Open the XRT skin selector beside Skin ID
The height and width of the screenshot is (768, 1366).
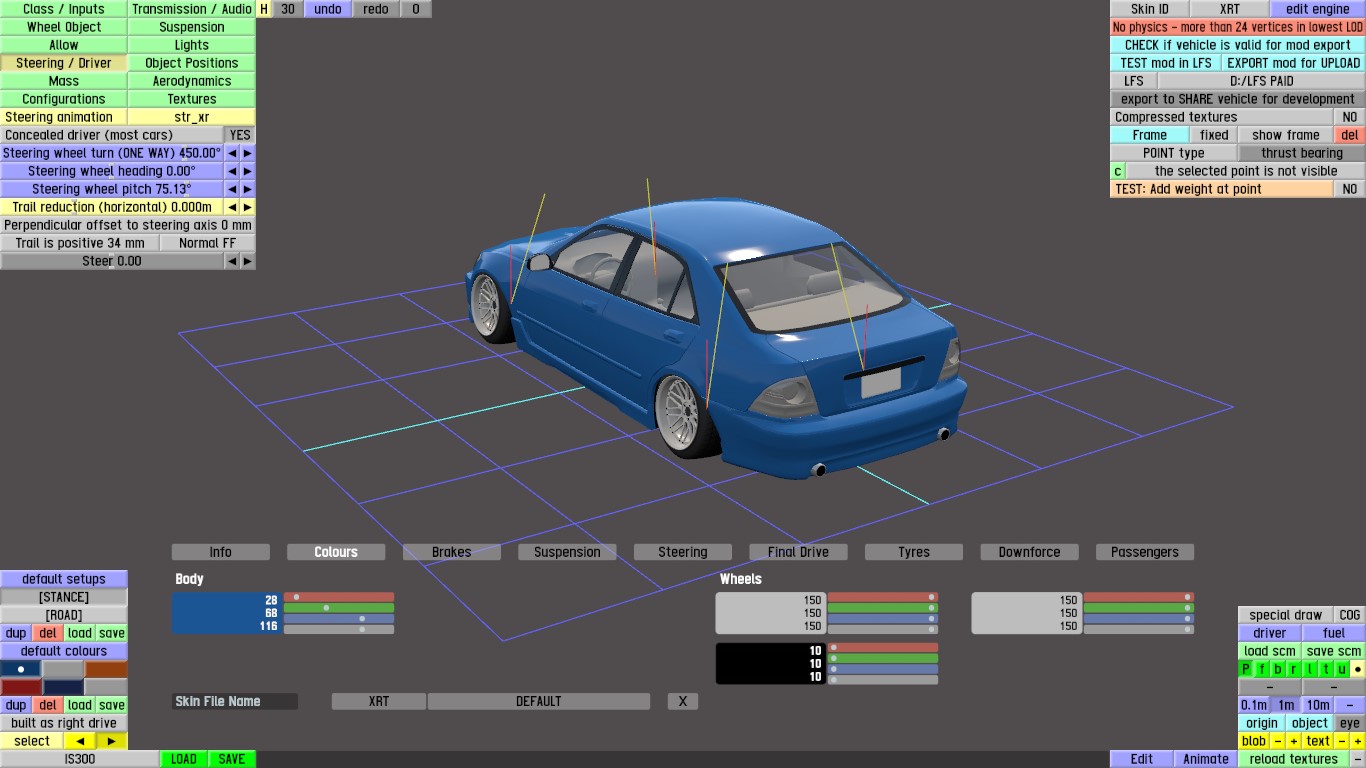[x=1230, y=9]
